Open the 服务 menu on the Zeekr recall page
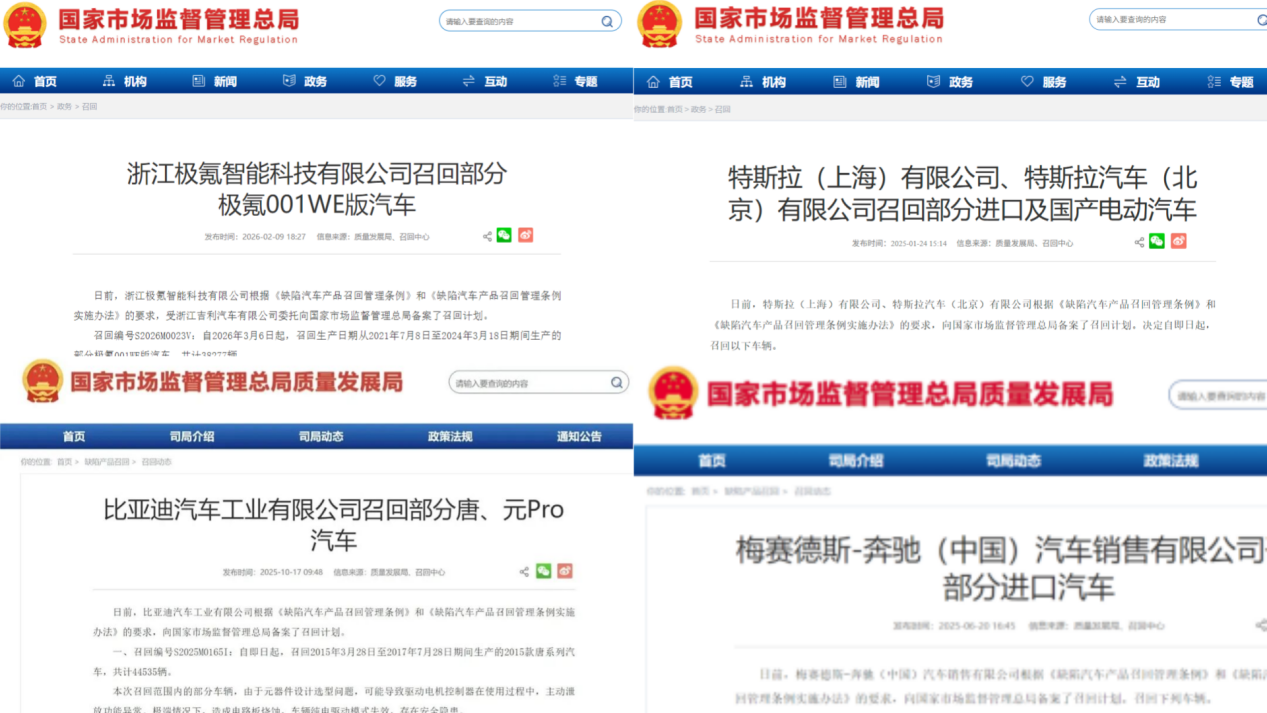The width and height of the screenshot is (1267, 713). (395, 81)
